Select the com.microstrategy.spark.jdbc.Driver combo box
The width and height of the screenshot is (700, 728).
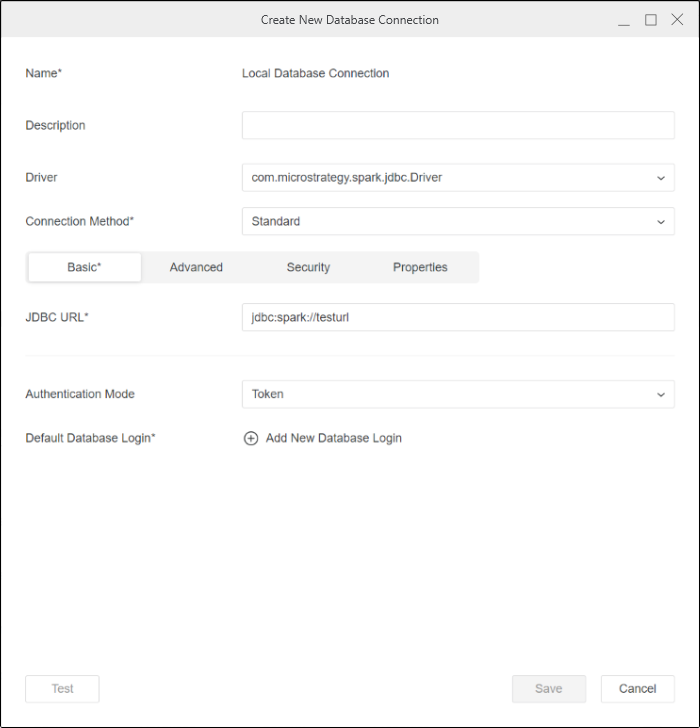[x=458, y=178]
